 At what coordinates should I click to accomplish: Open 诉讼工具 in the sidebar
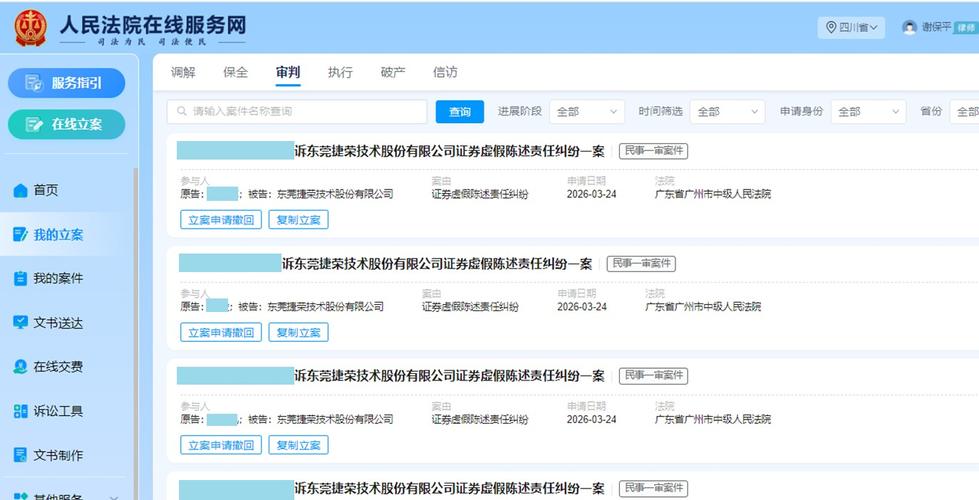[58, 411]
